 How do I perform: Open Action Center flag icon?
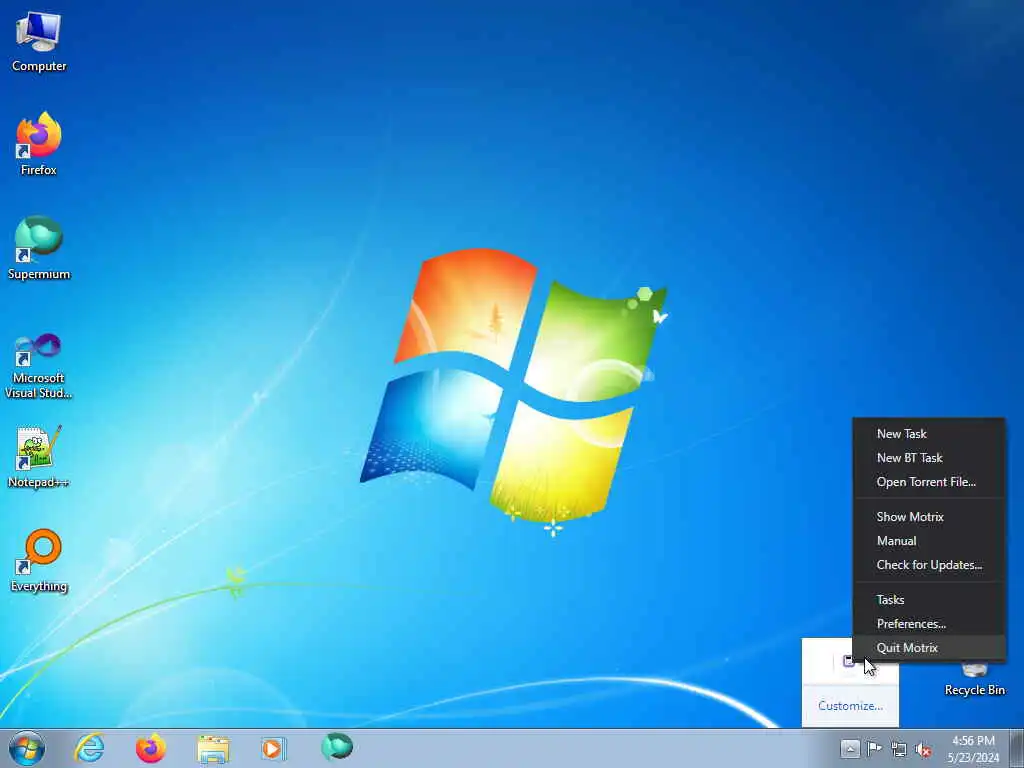[874, 748]
